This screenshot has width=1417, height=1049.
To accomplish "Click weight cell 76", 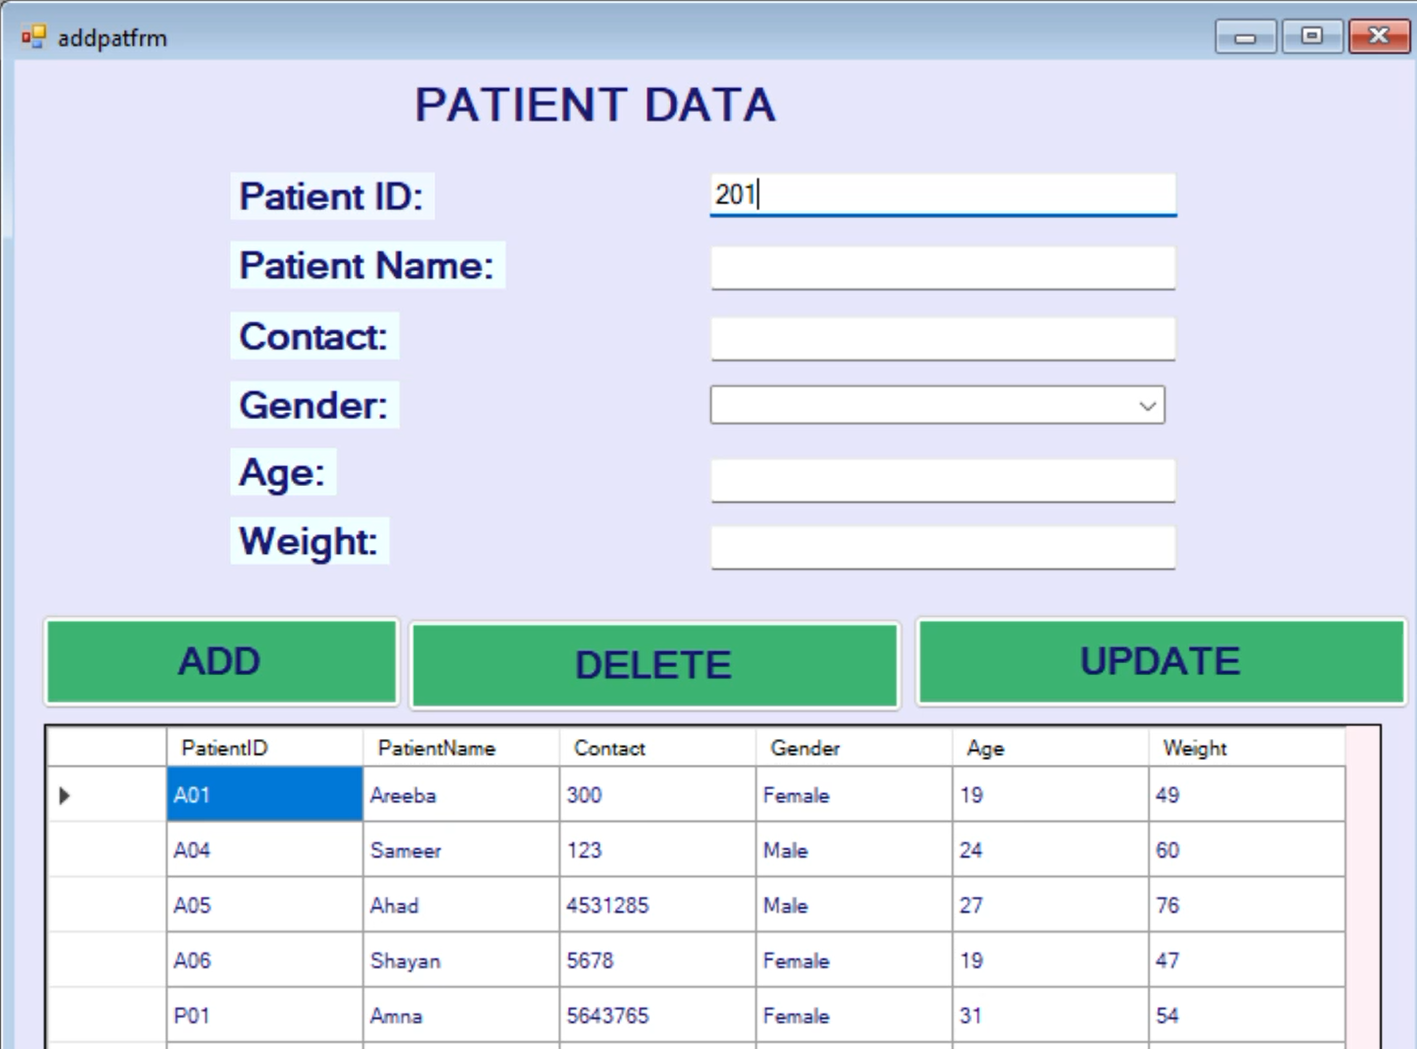I will pyautogui.click(x=1247, y=905).
